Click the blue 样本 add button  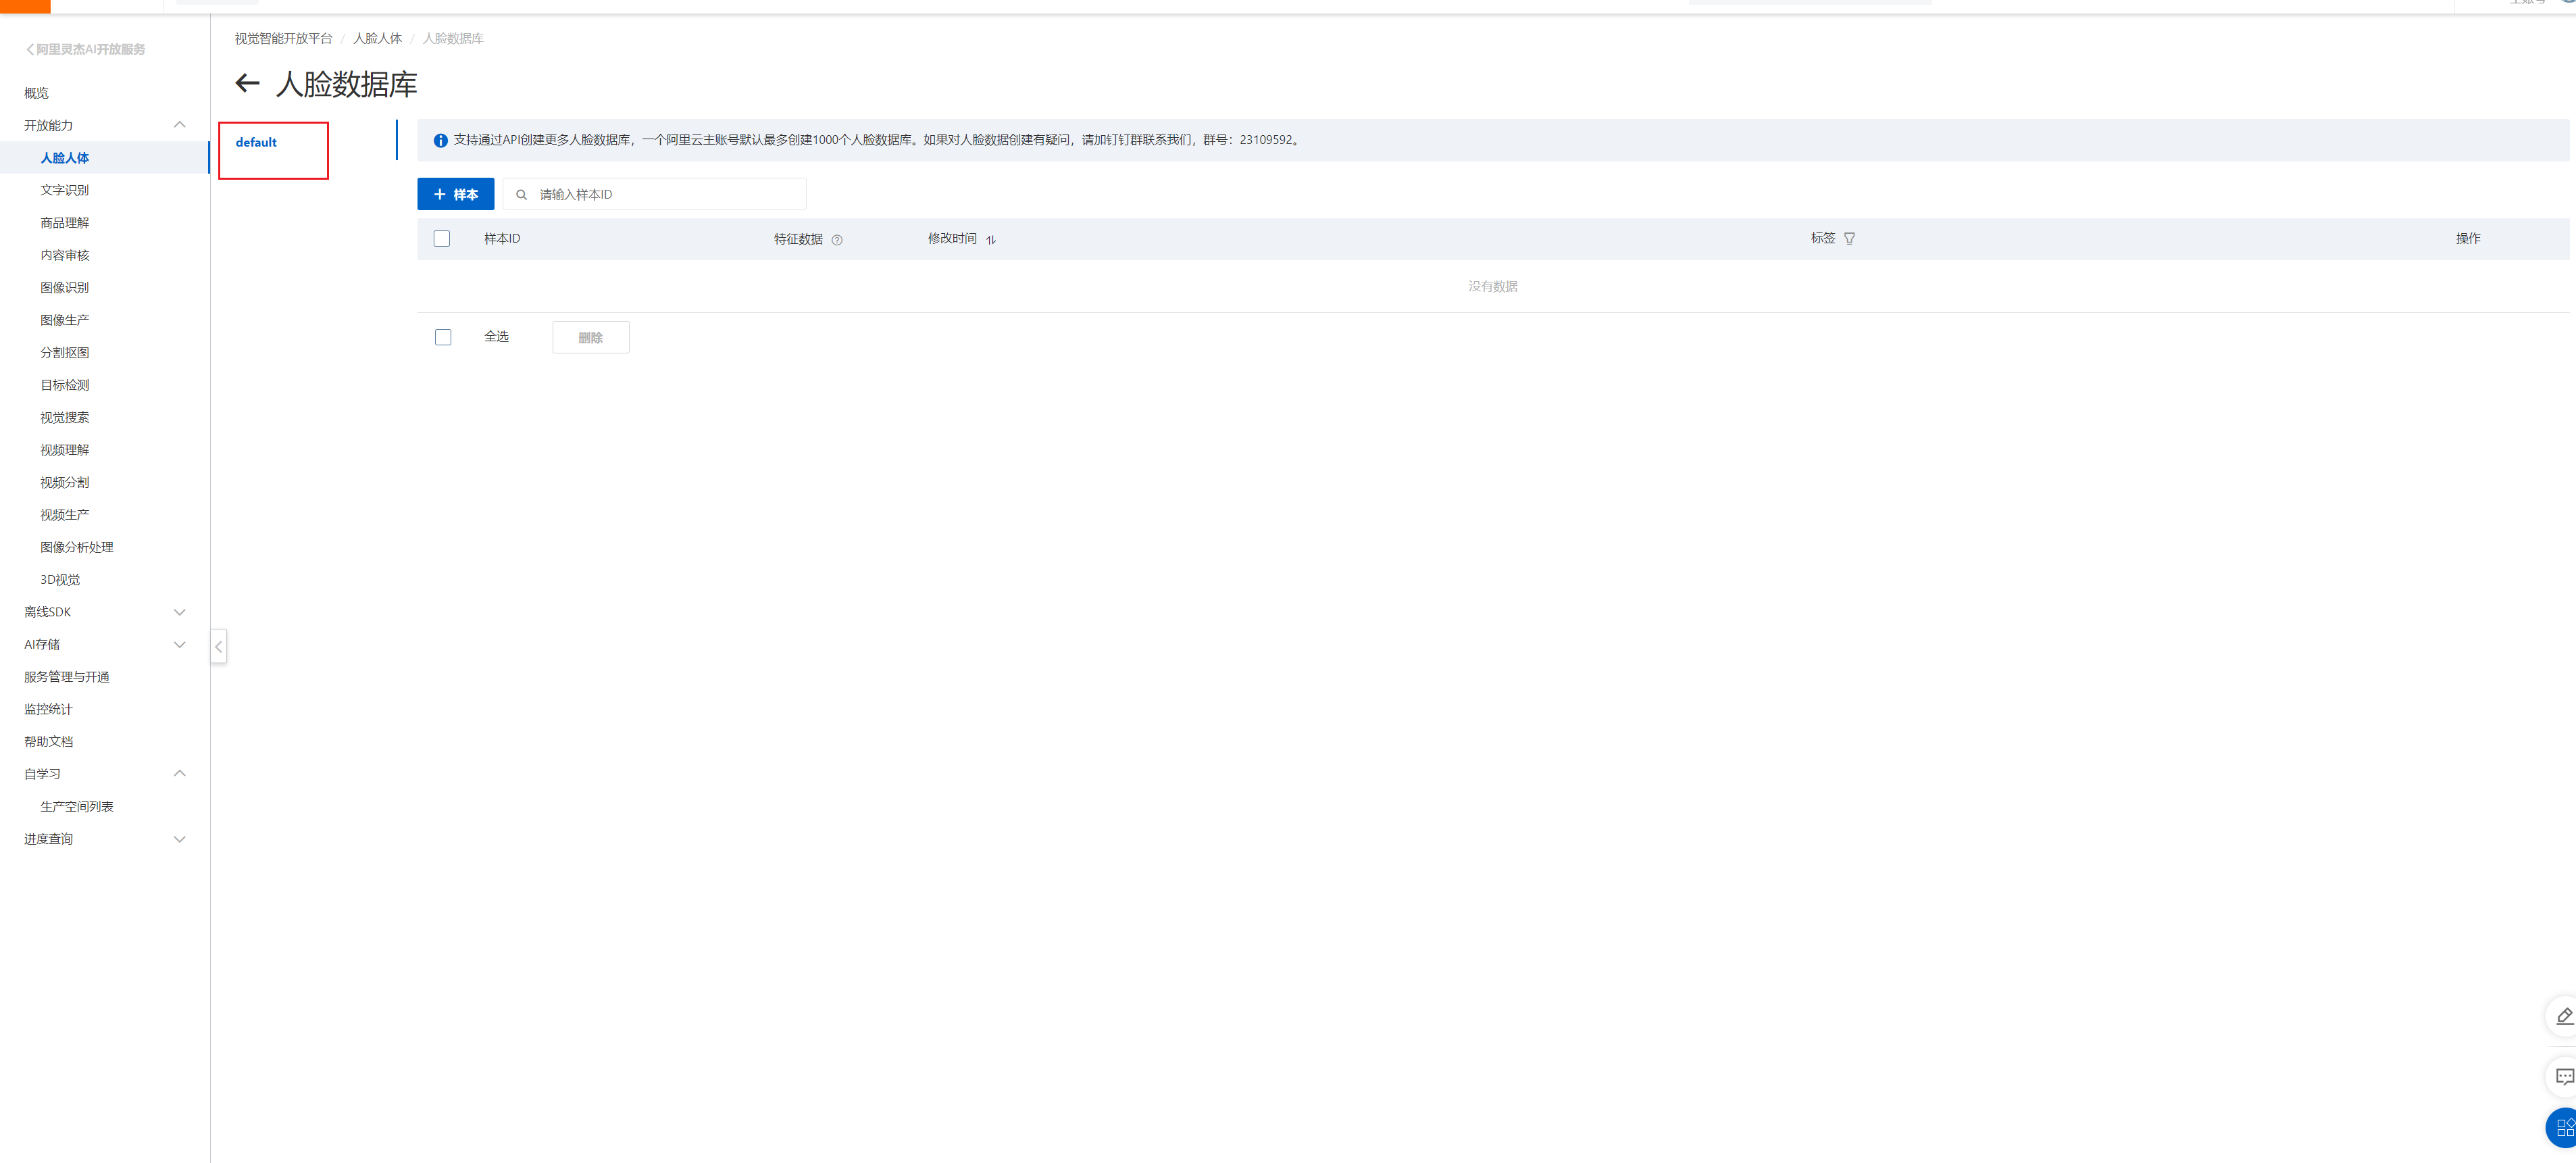pyautogui.click(x=456, y=195)
